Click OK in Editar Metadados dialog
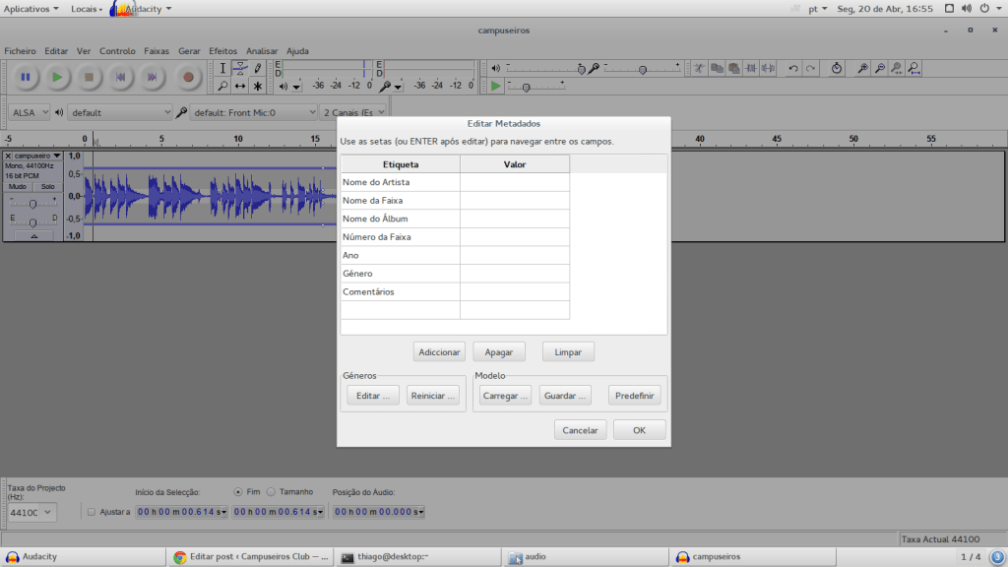Screen dimensions: 1008x567 639,430
